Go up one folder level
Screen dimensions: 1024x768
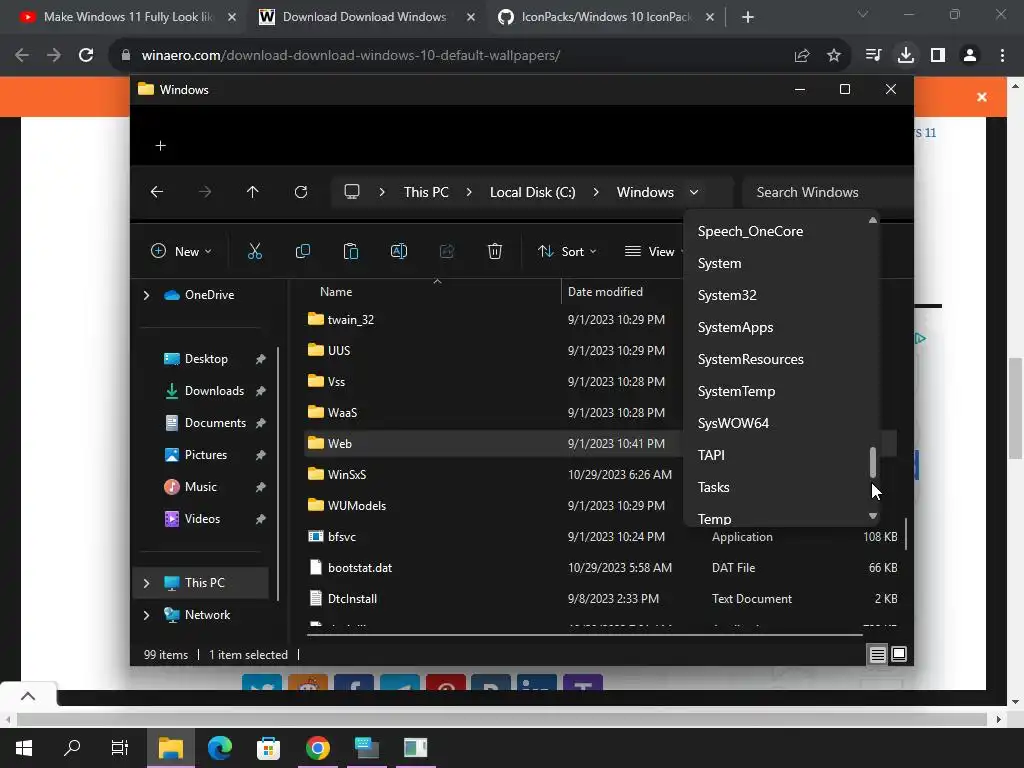point(253,192)
